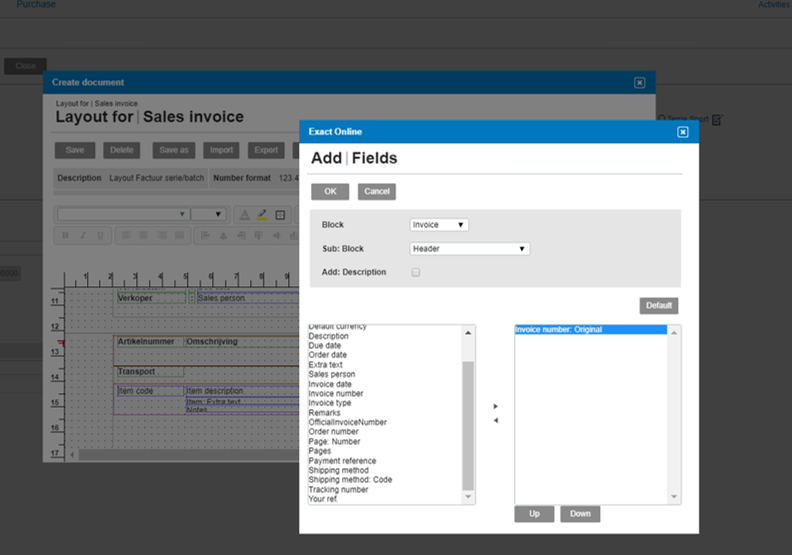This screenshot has width=792, height=555.
Task: Open the font size dropdown in layout toolbar
Action: [208, 214]
